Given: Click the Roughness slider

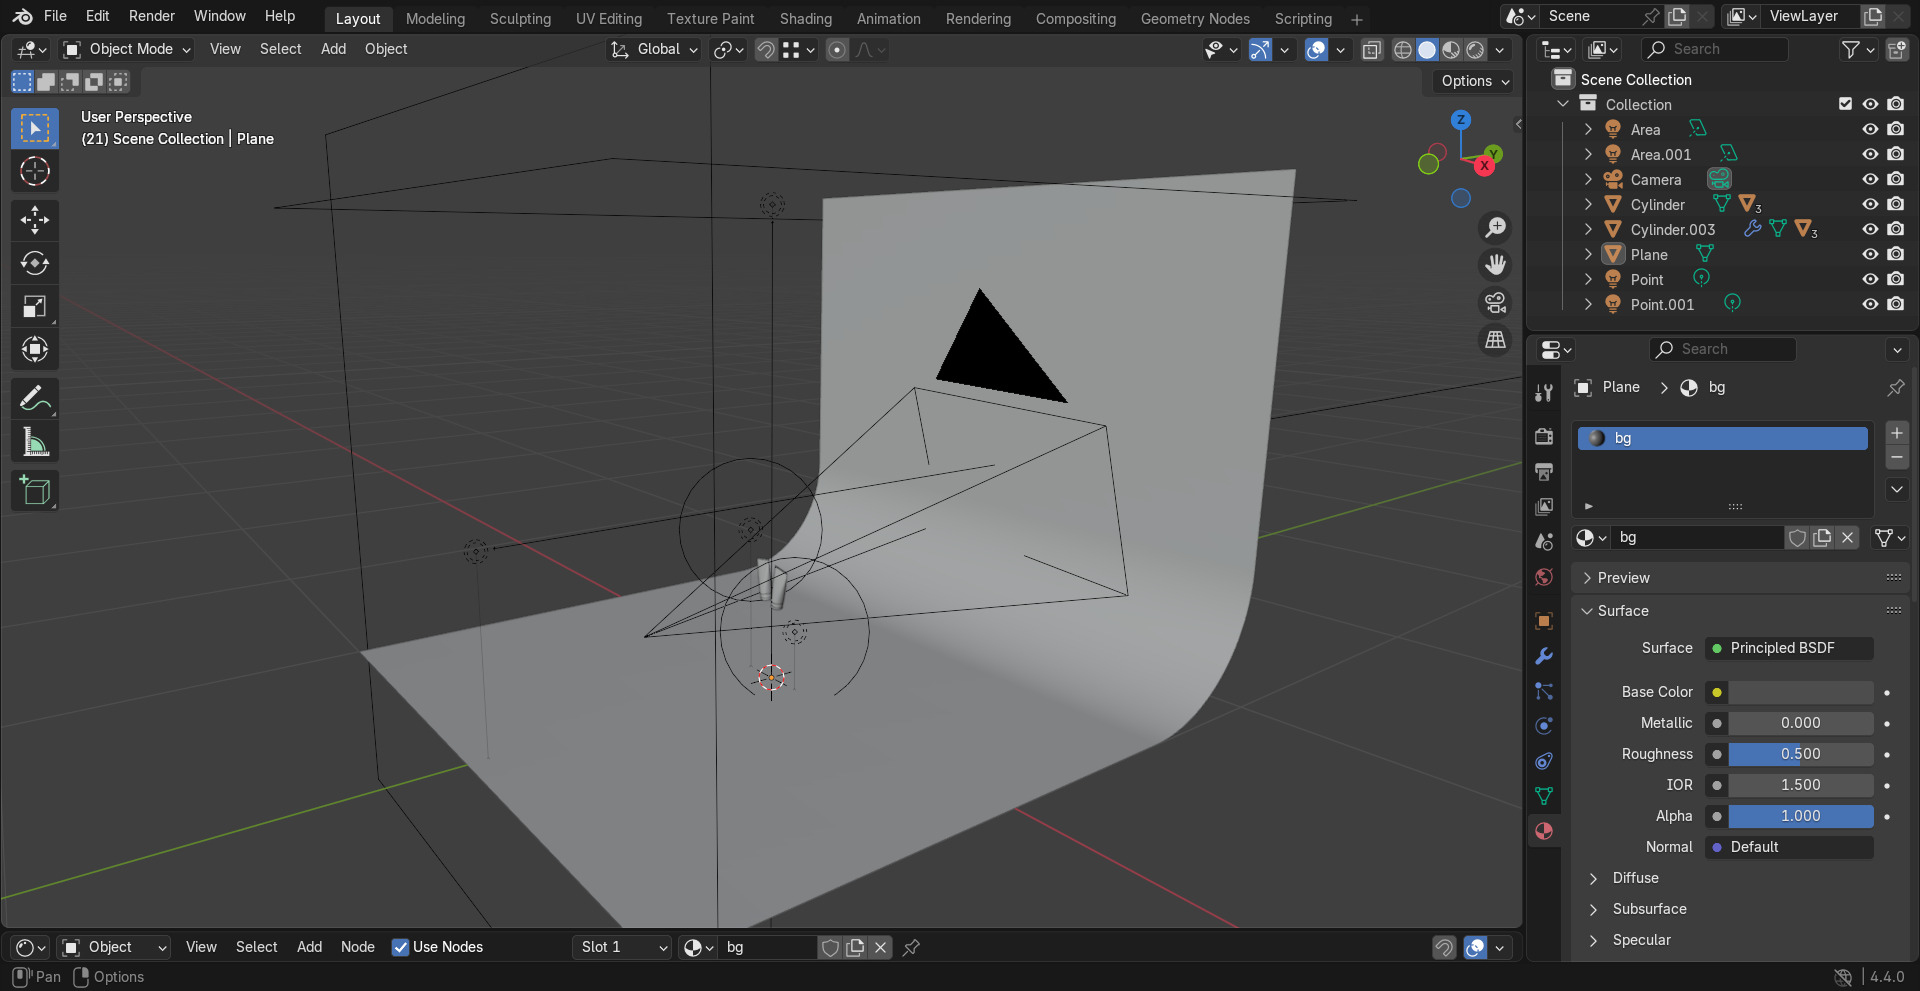Looking at the screenshot, I should pos(1800,754).
